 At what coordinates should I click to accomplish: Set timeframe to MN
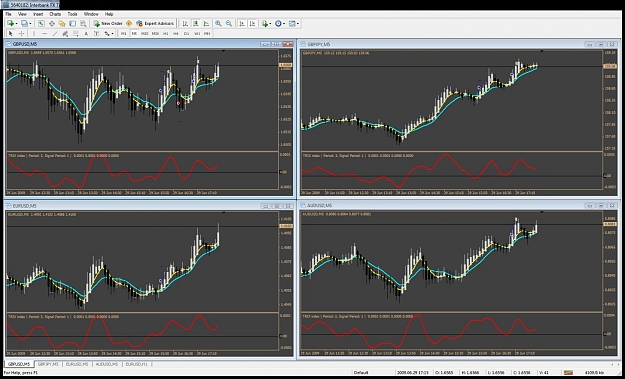coord(207,33)
